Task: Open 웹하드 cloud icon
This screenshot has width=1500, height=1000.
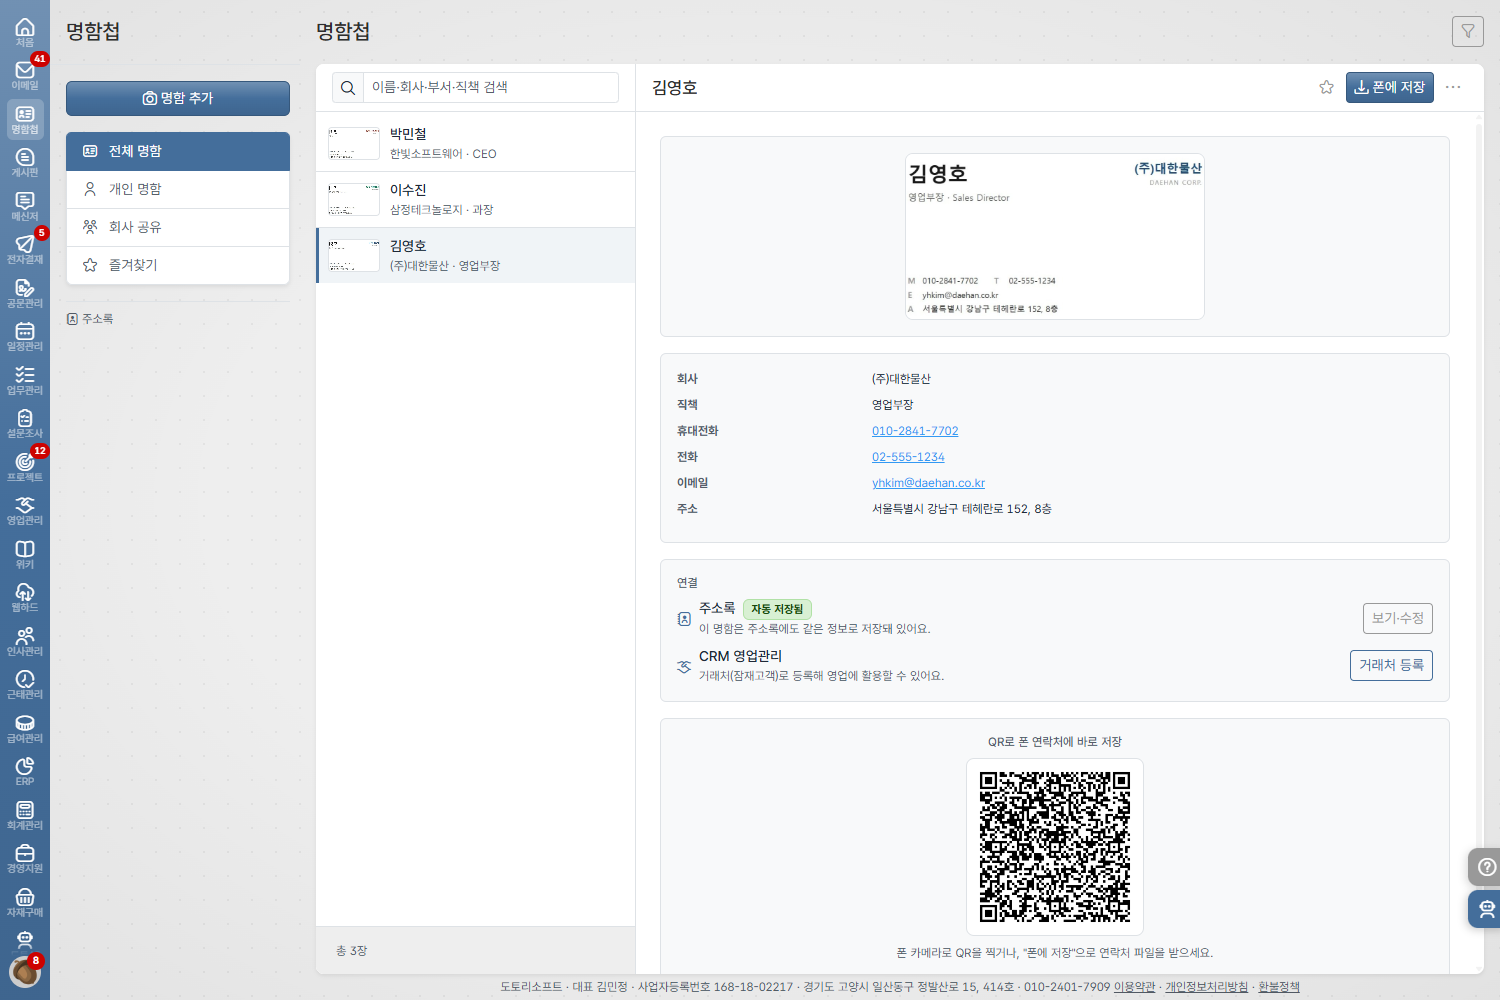Action: pyautogui.click(x=25, y=597)
